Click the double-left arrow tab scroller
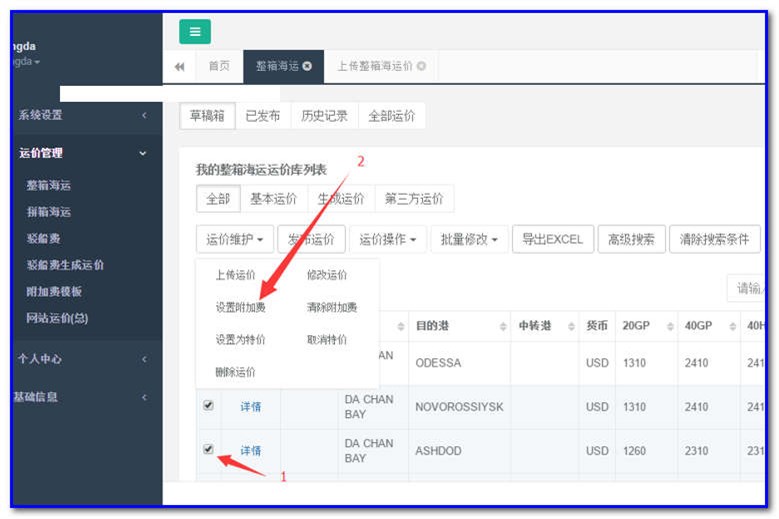The image size is (779, 519). pos(179,67)
